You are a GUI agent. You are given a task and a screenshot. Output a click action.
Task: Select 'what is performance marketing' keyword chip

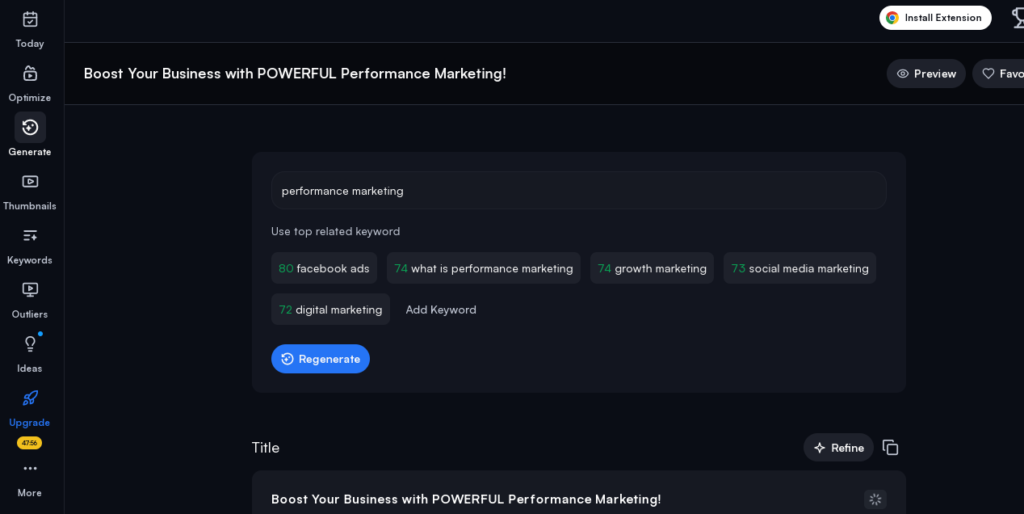[483, 268]
